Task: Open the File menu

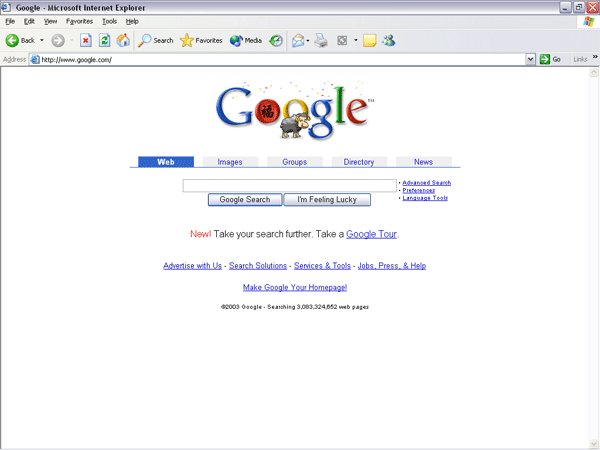Action: (10, 21)
